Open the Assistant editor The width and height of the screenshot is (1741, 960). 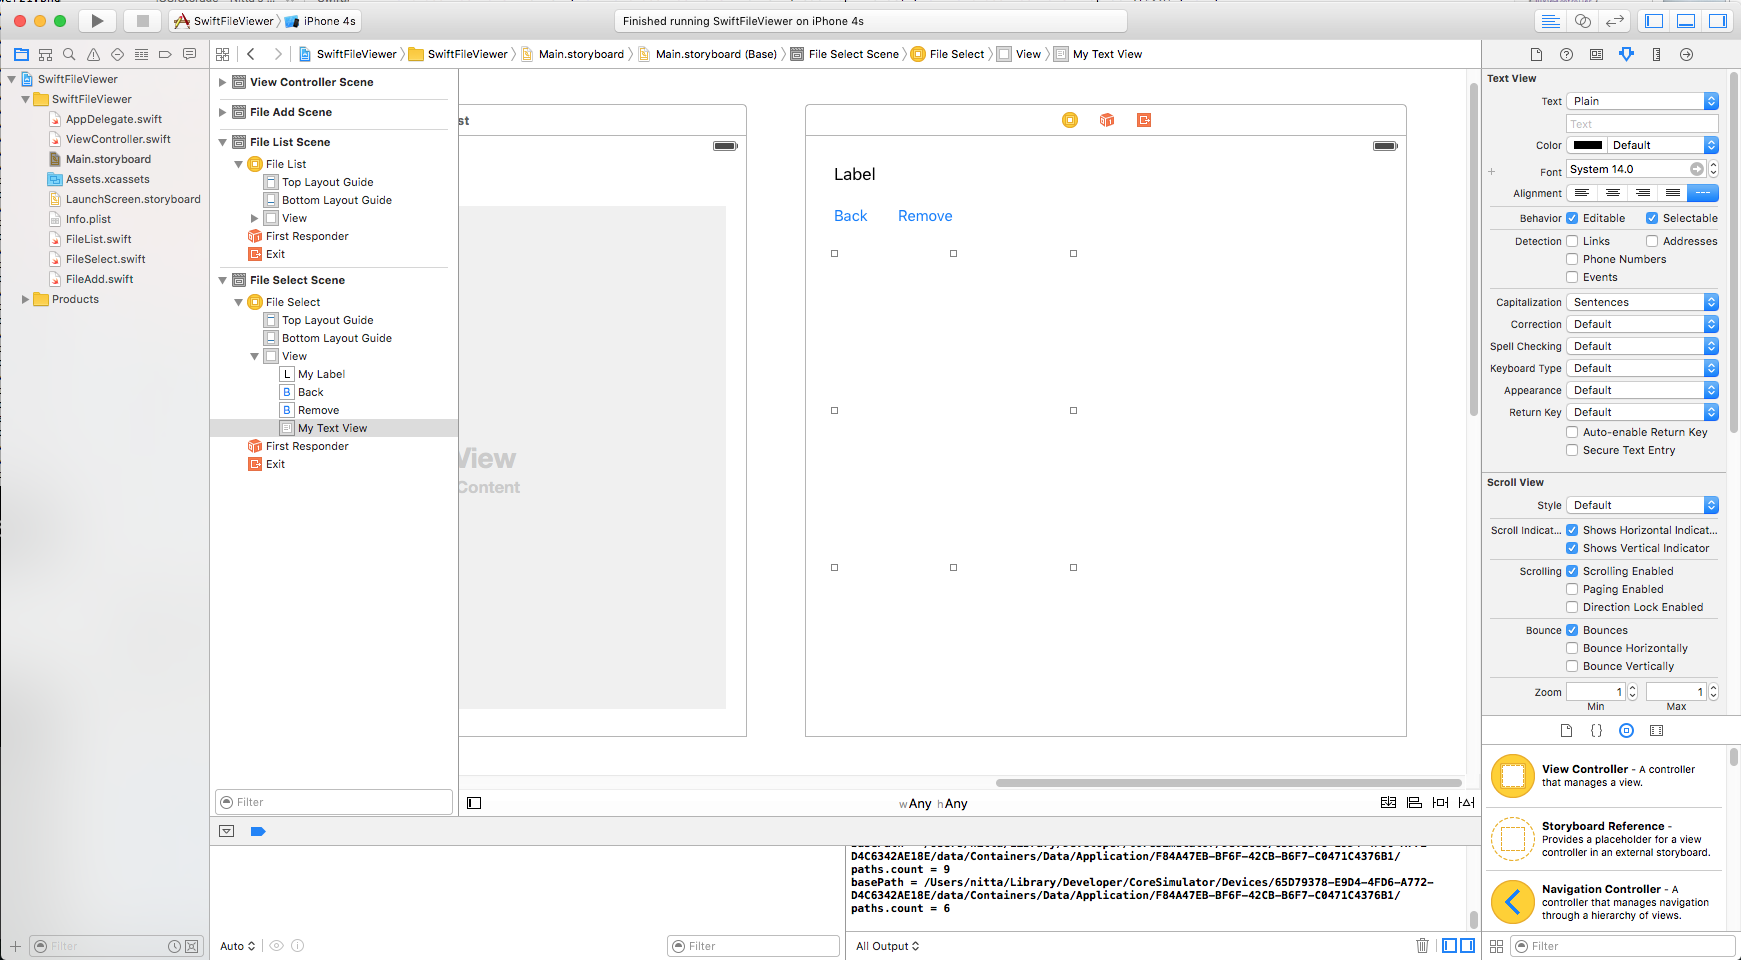point(1583,21)
